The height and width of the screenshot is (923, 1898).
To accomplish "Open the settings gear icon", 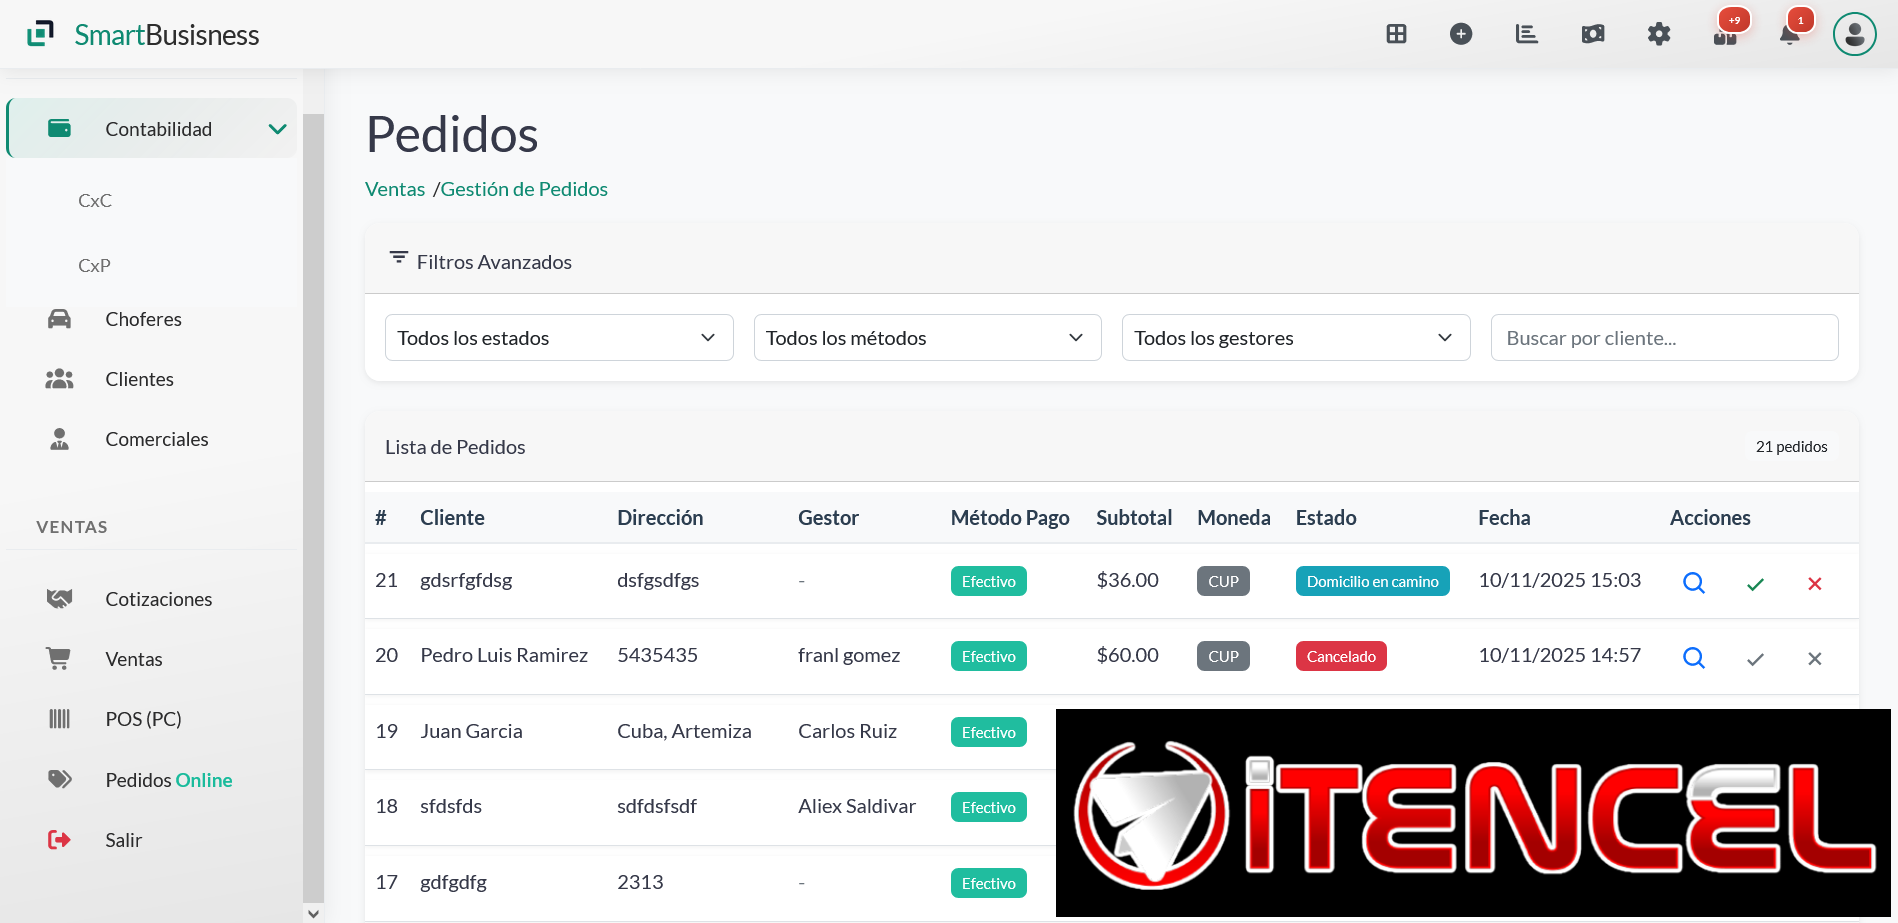I will click(x=1659, y=33).
